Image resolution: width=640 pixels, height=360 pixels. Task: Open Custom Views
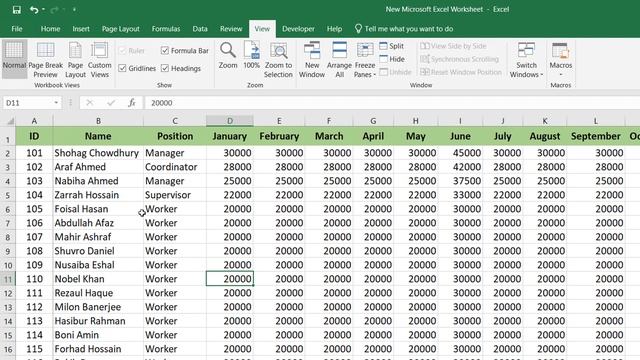[x=99, y=59]
